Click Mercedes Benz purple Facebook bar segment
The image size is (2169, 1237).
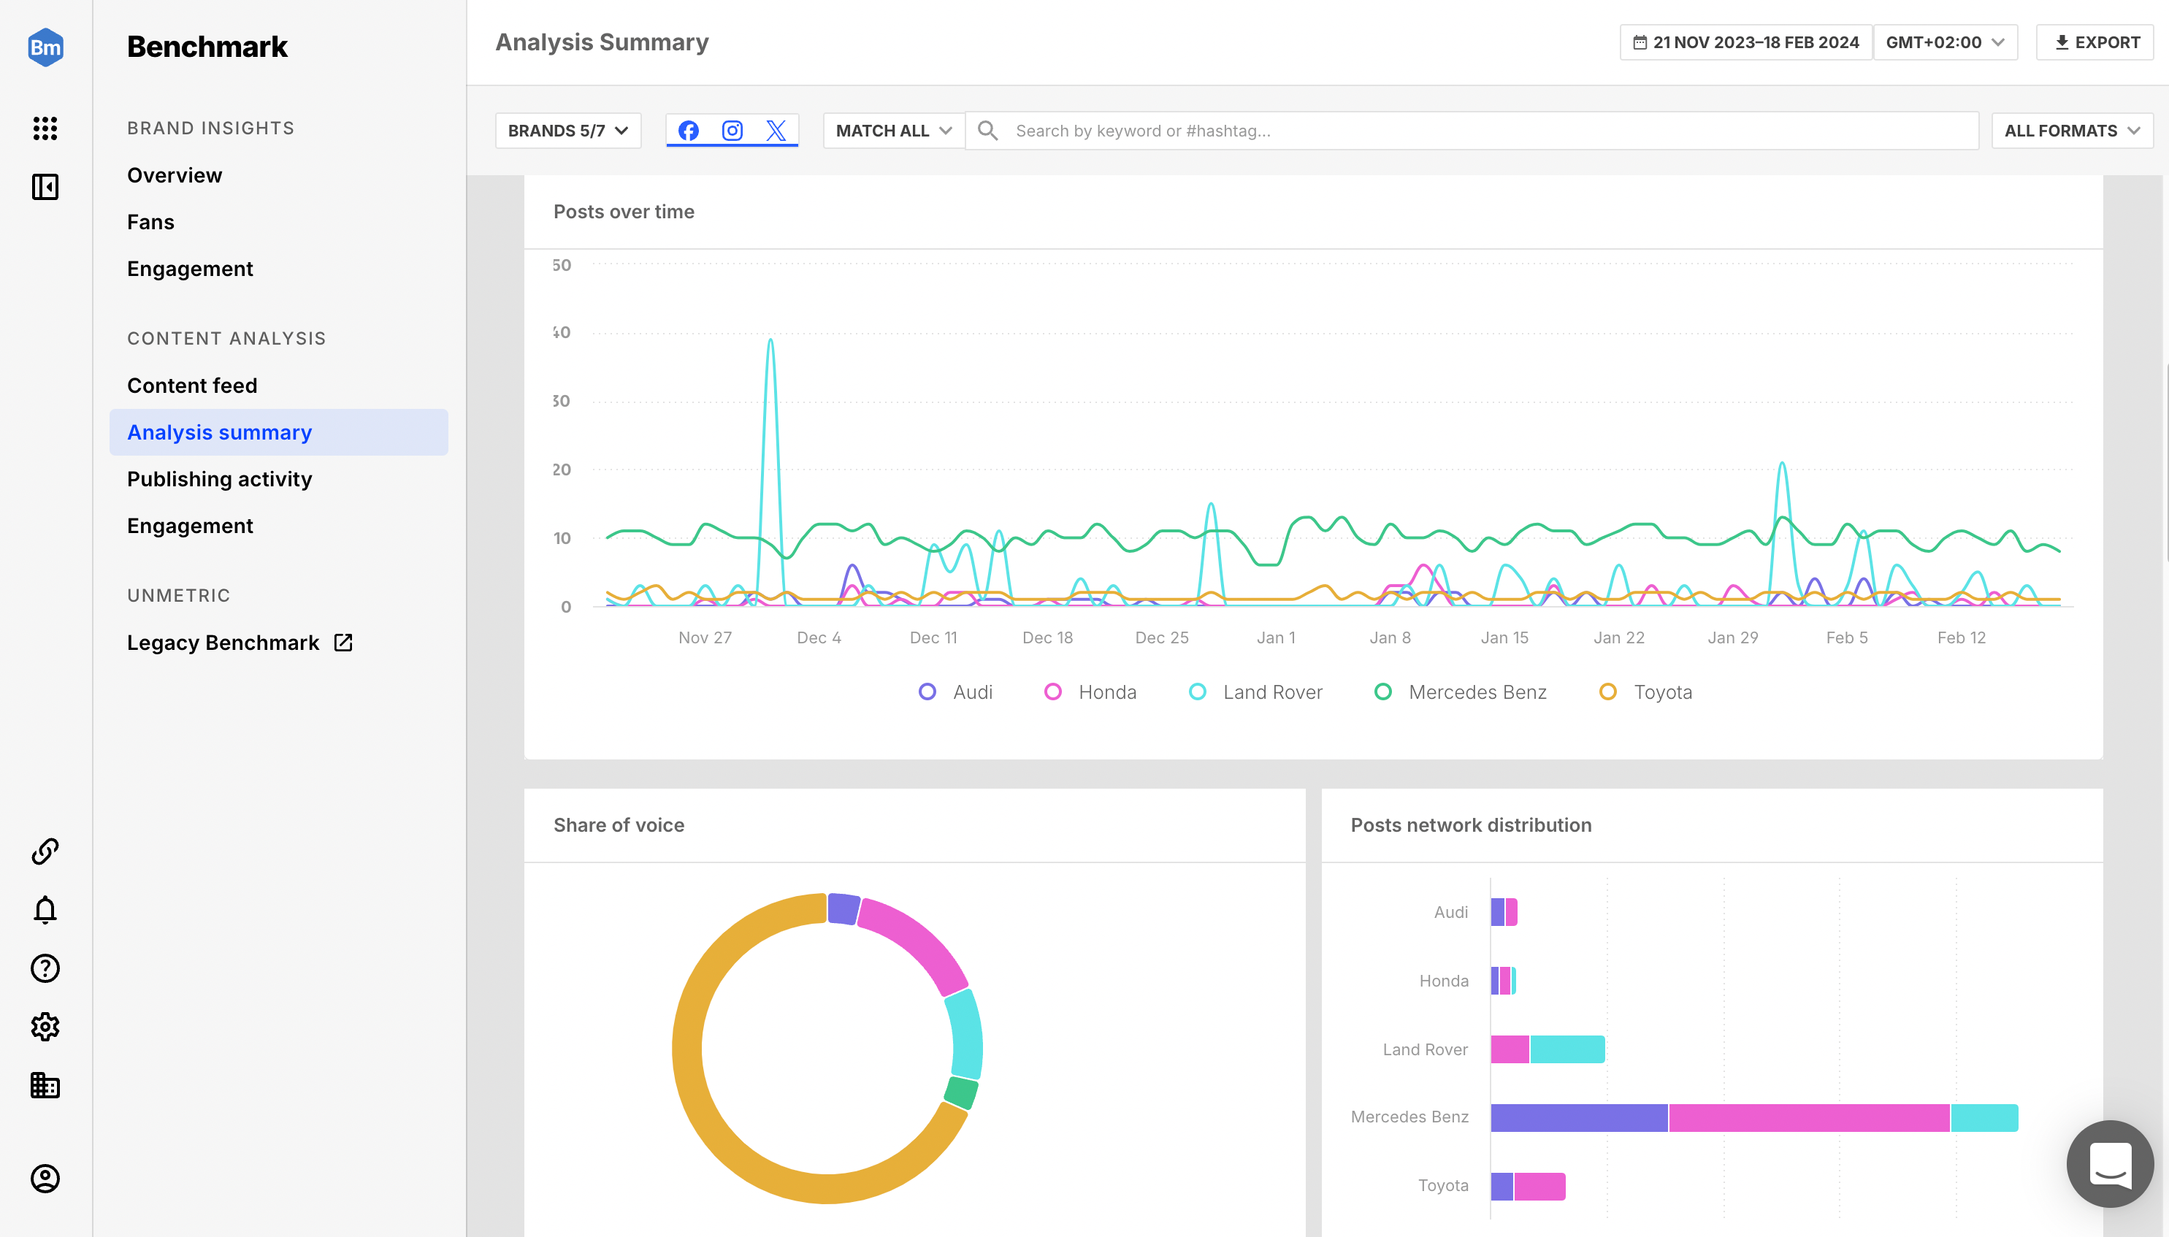pos(1579,1117)
